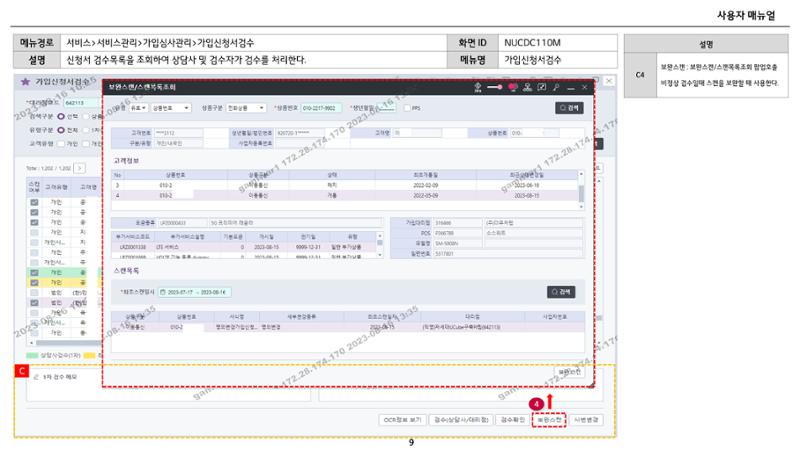Click the 부가서비스코드 column header
800x450 pixels.
click(x=133, y=237)
